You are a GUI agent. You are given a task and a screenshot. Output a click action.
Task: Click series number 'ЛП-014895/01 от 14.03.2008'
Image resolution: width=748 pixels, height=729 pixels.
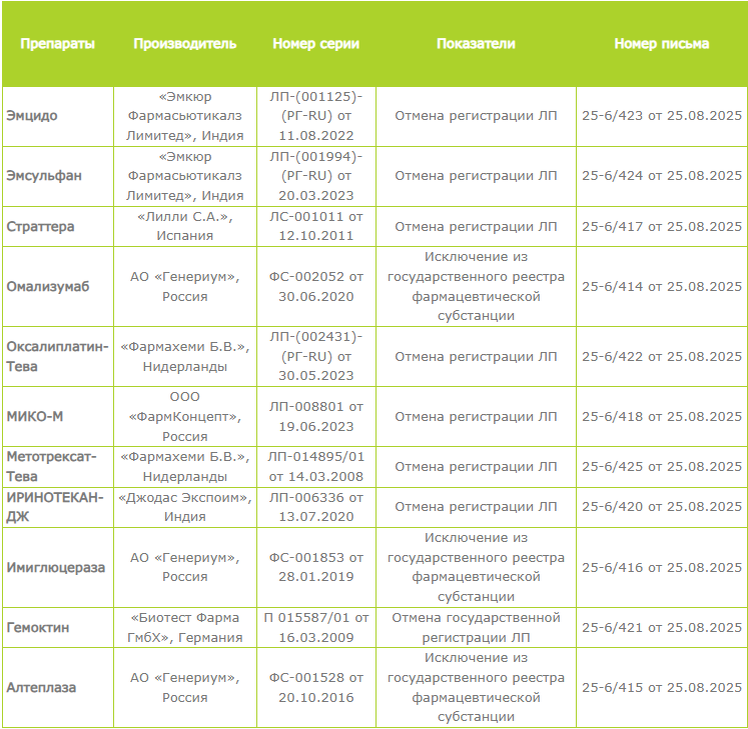(316, 467)
